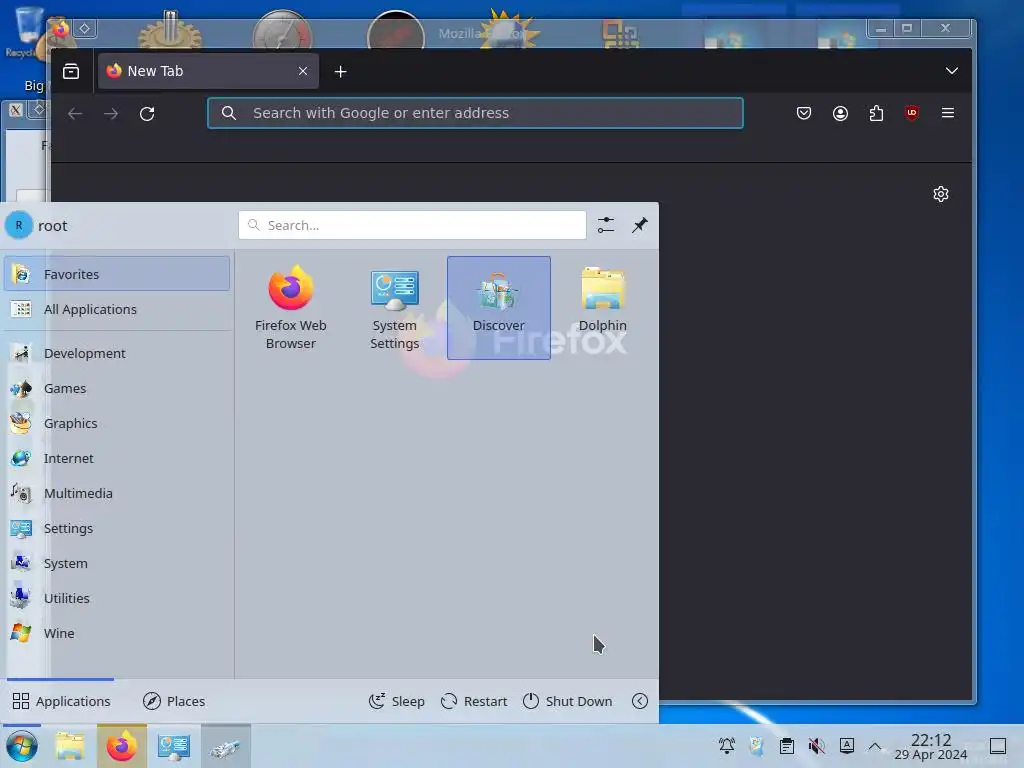
Task: Launch Dolphin file manager from favorites
Action: click(602, 308)
